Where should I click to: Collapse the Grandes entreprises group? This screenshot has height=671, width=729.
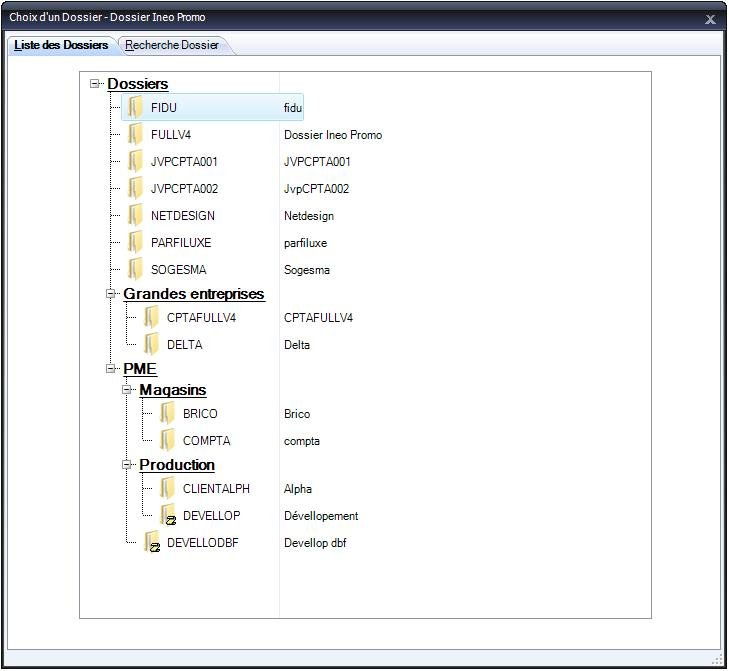pyautogui.click(x=112, y=294)
